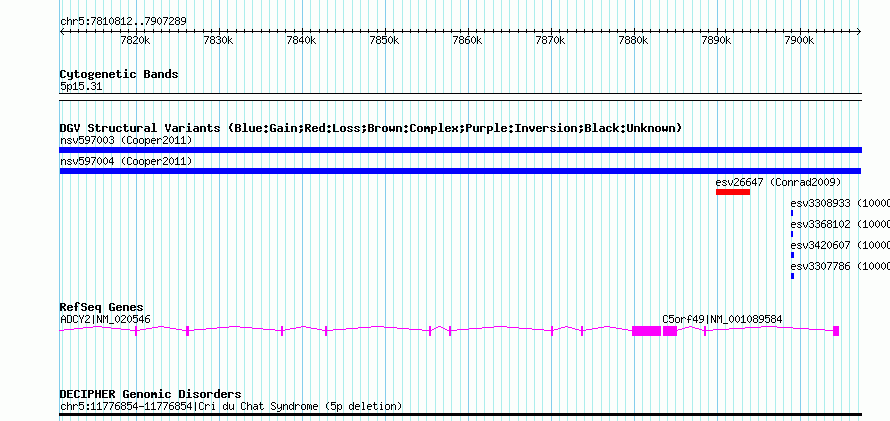Click the nsv597004 blue gain bar
890x421 pixels.
click(x=460, y=171)
